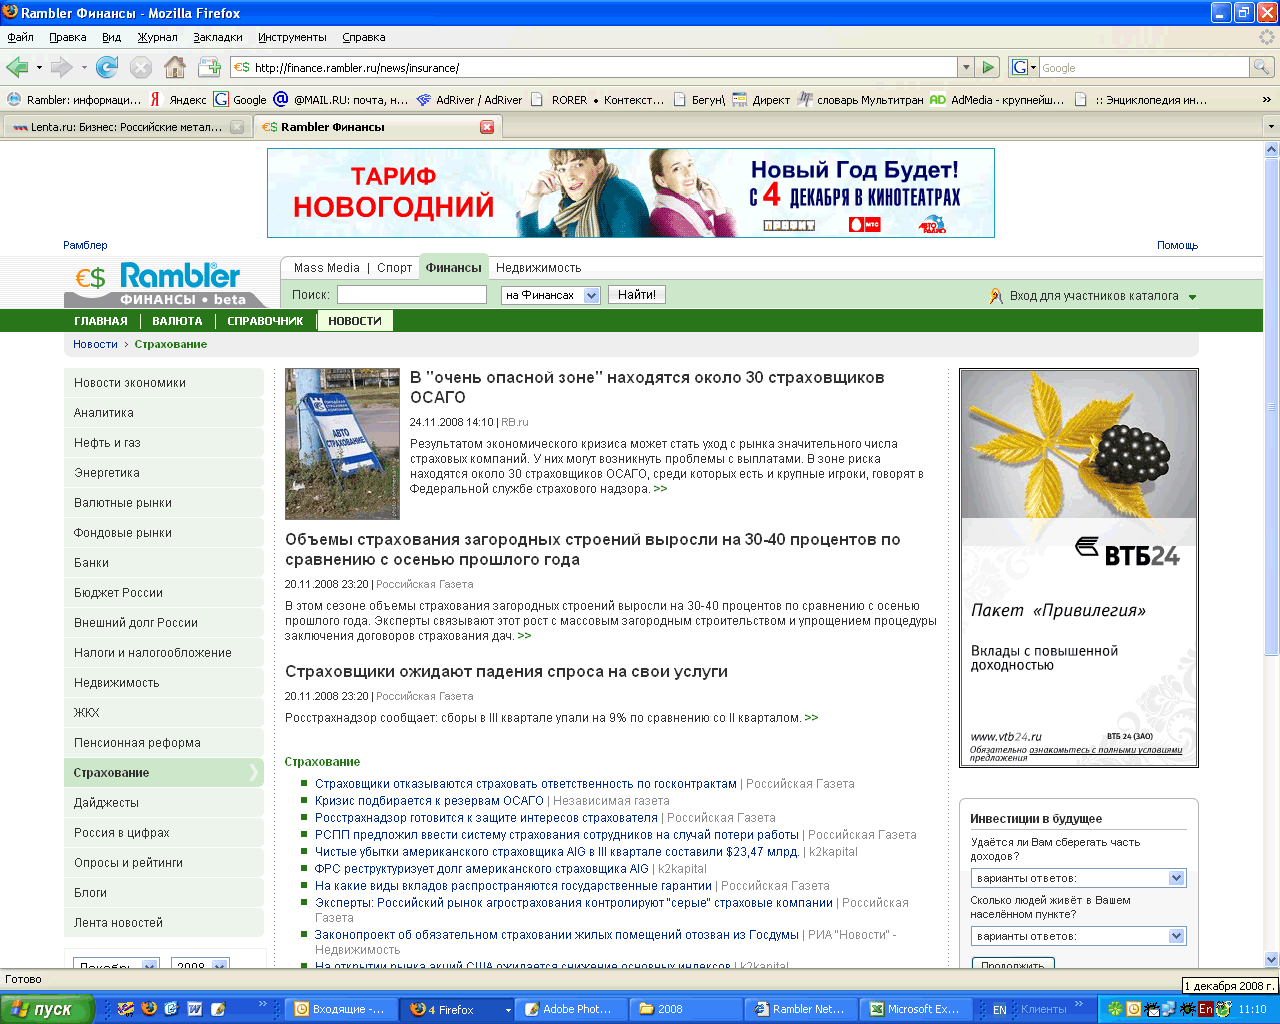Open answer dropdown under the saving income question

coord(1078,878)
